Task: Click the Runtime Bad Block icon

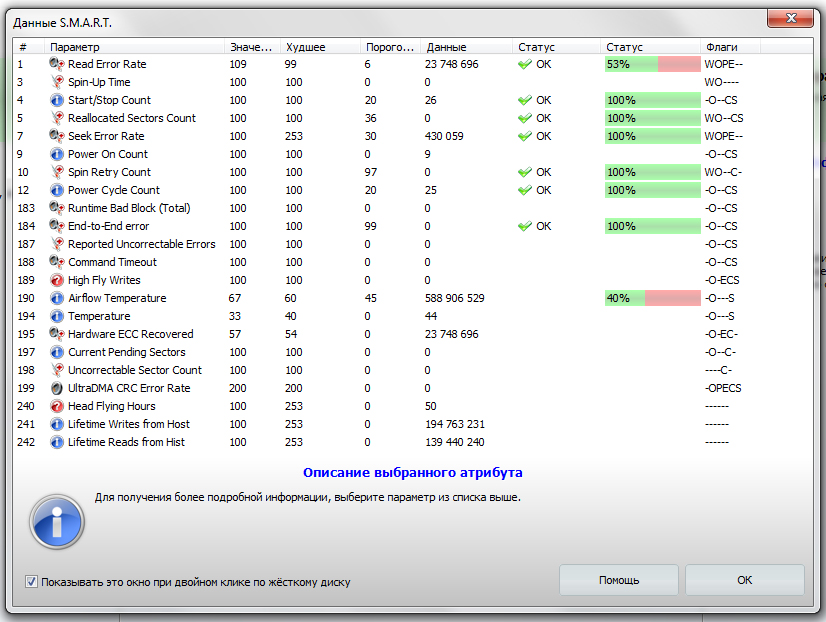Action: [x=56, y=208]
